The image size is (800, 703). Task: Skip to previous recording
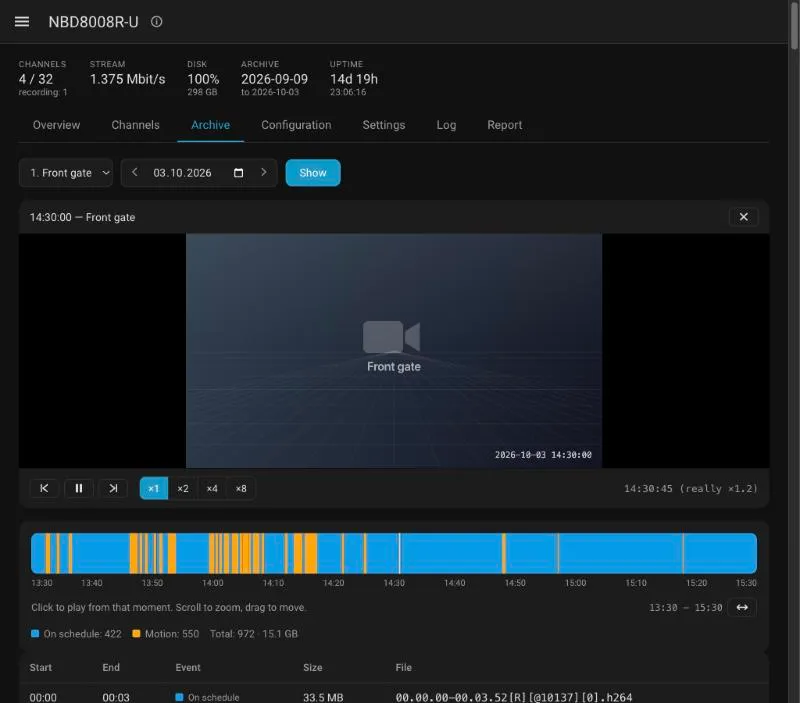pos(44,488)
